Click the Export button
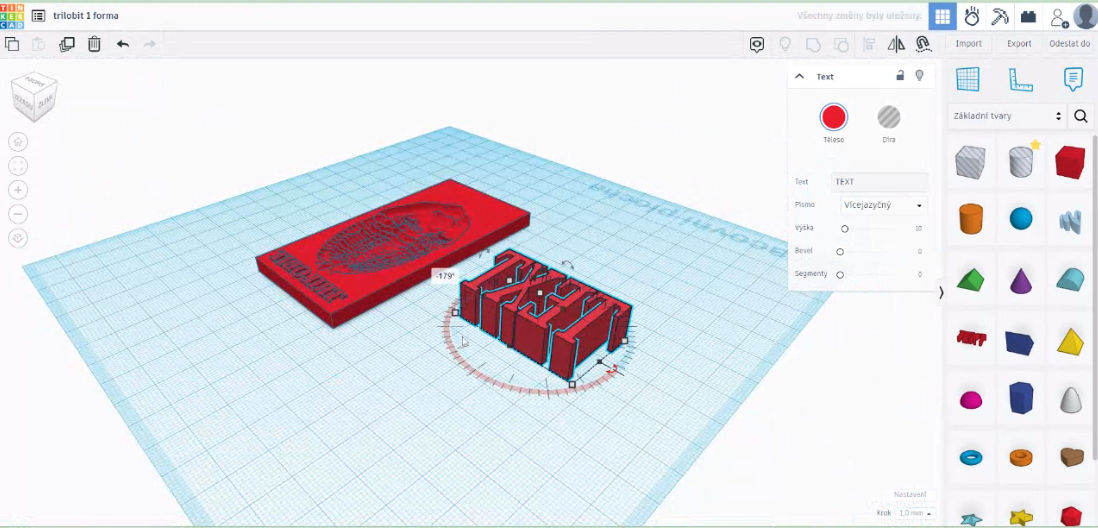The image size is (1098, 528). tap(1019, 44)
